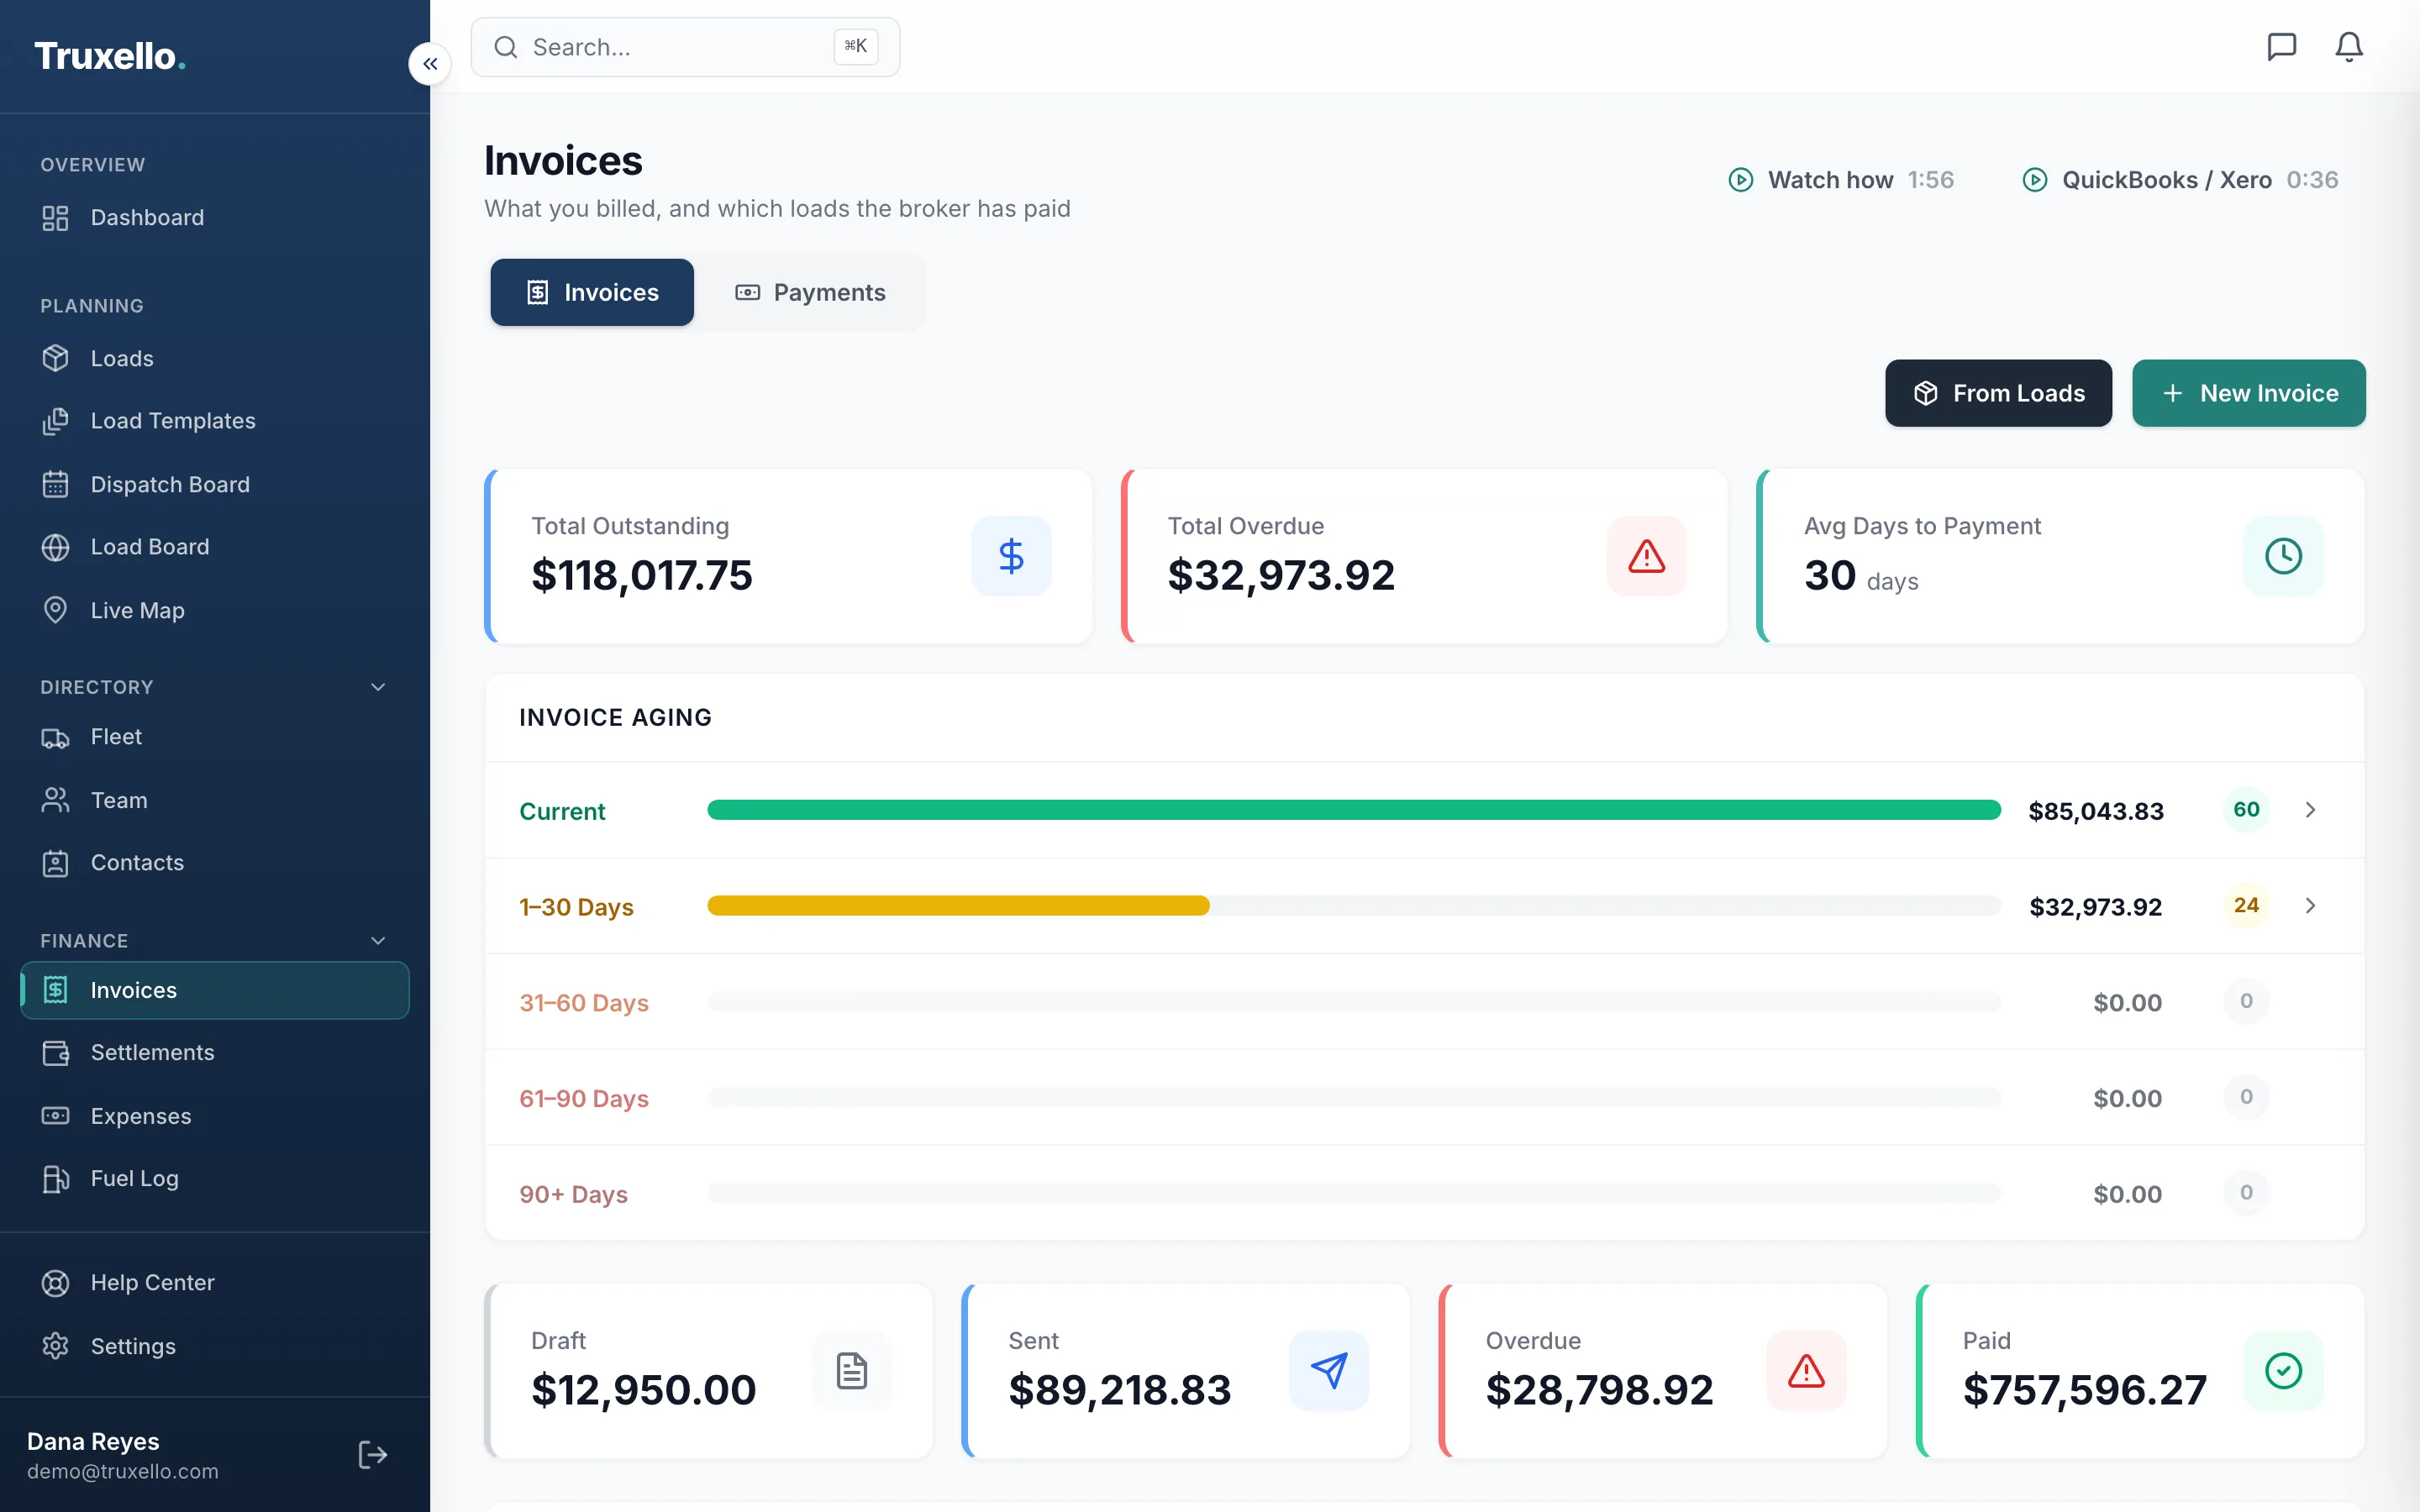
Task: Click the Search input field
Action: point(685,47)
